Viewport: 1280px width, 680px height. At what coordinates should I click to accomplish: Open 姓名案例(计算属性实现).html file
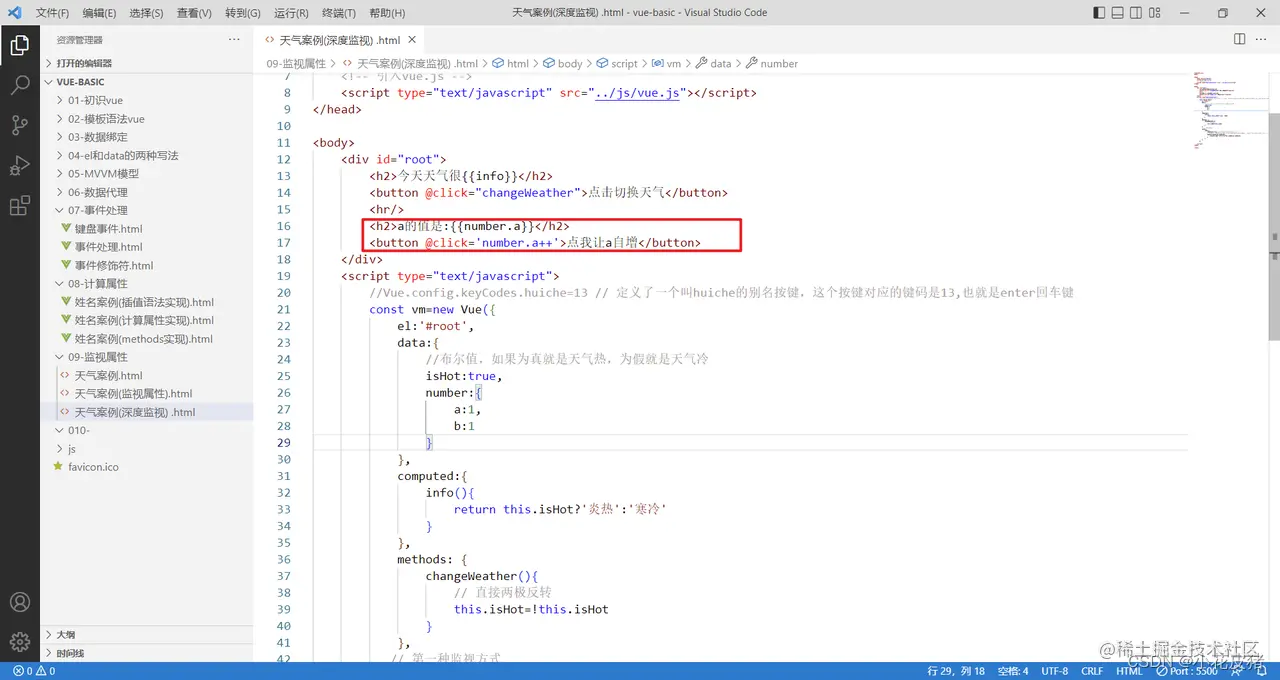tap(147, 320)
